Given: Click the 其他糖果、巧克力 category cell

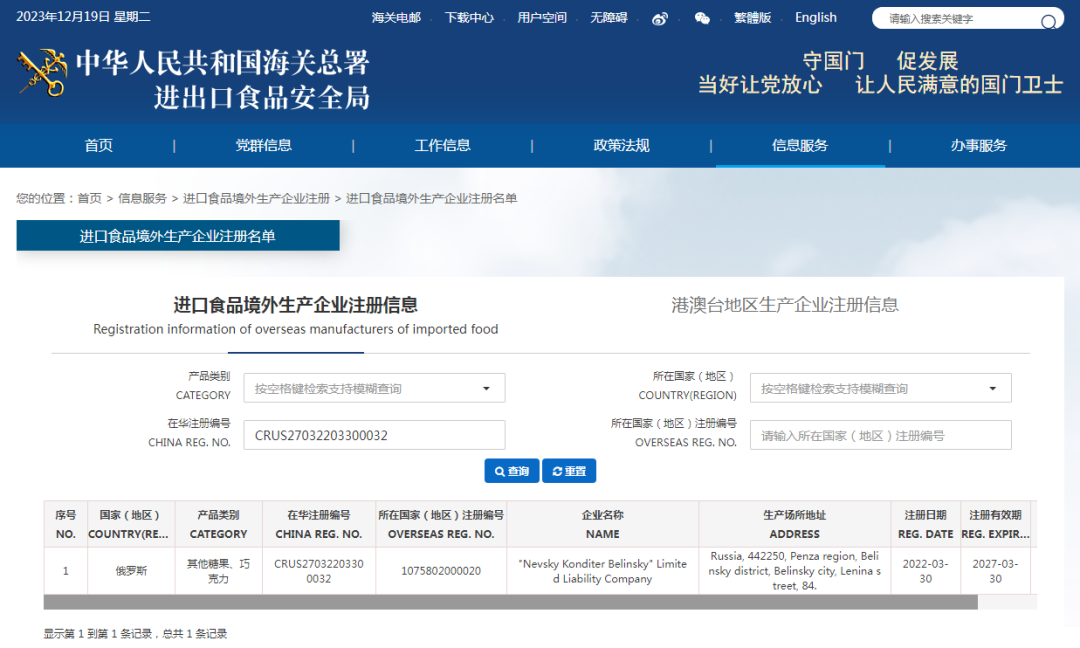Looking at the screenshot, I should click(x=218, y=571).
